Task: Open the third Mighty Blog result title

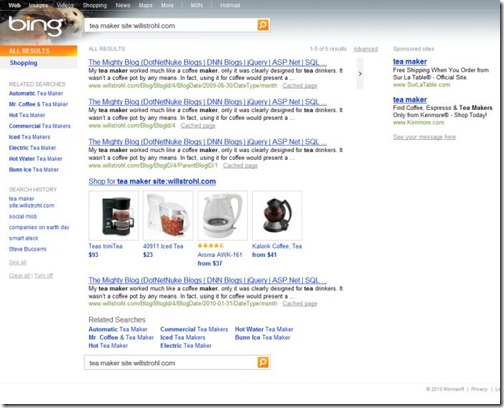Action: (207, 142)
